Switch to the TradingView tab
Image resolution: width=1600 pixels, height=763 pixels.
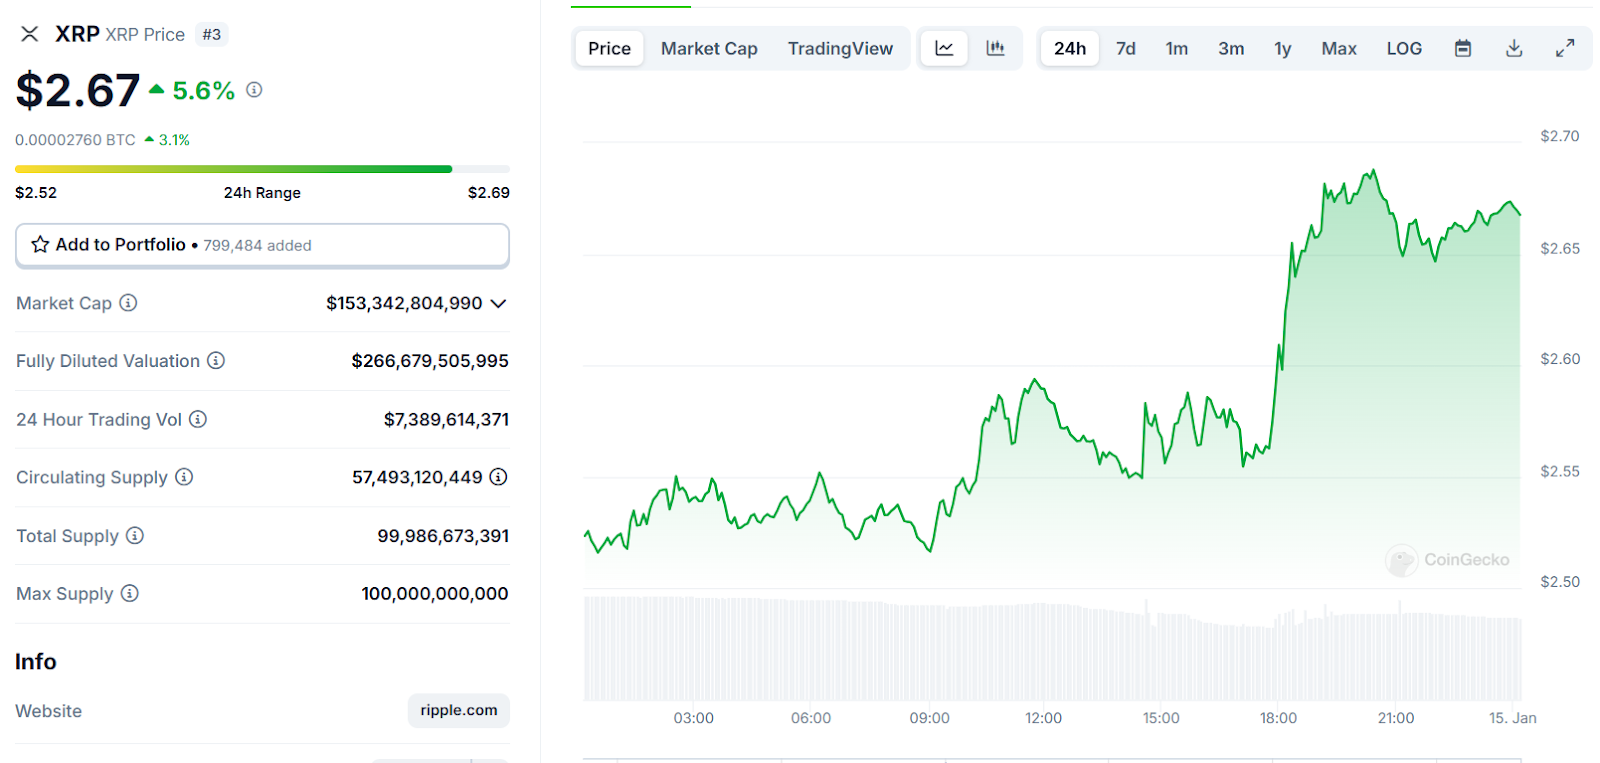click(x=840, y=48)
